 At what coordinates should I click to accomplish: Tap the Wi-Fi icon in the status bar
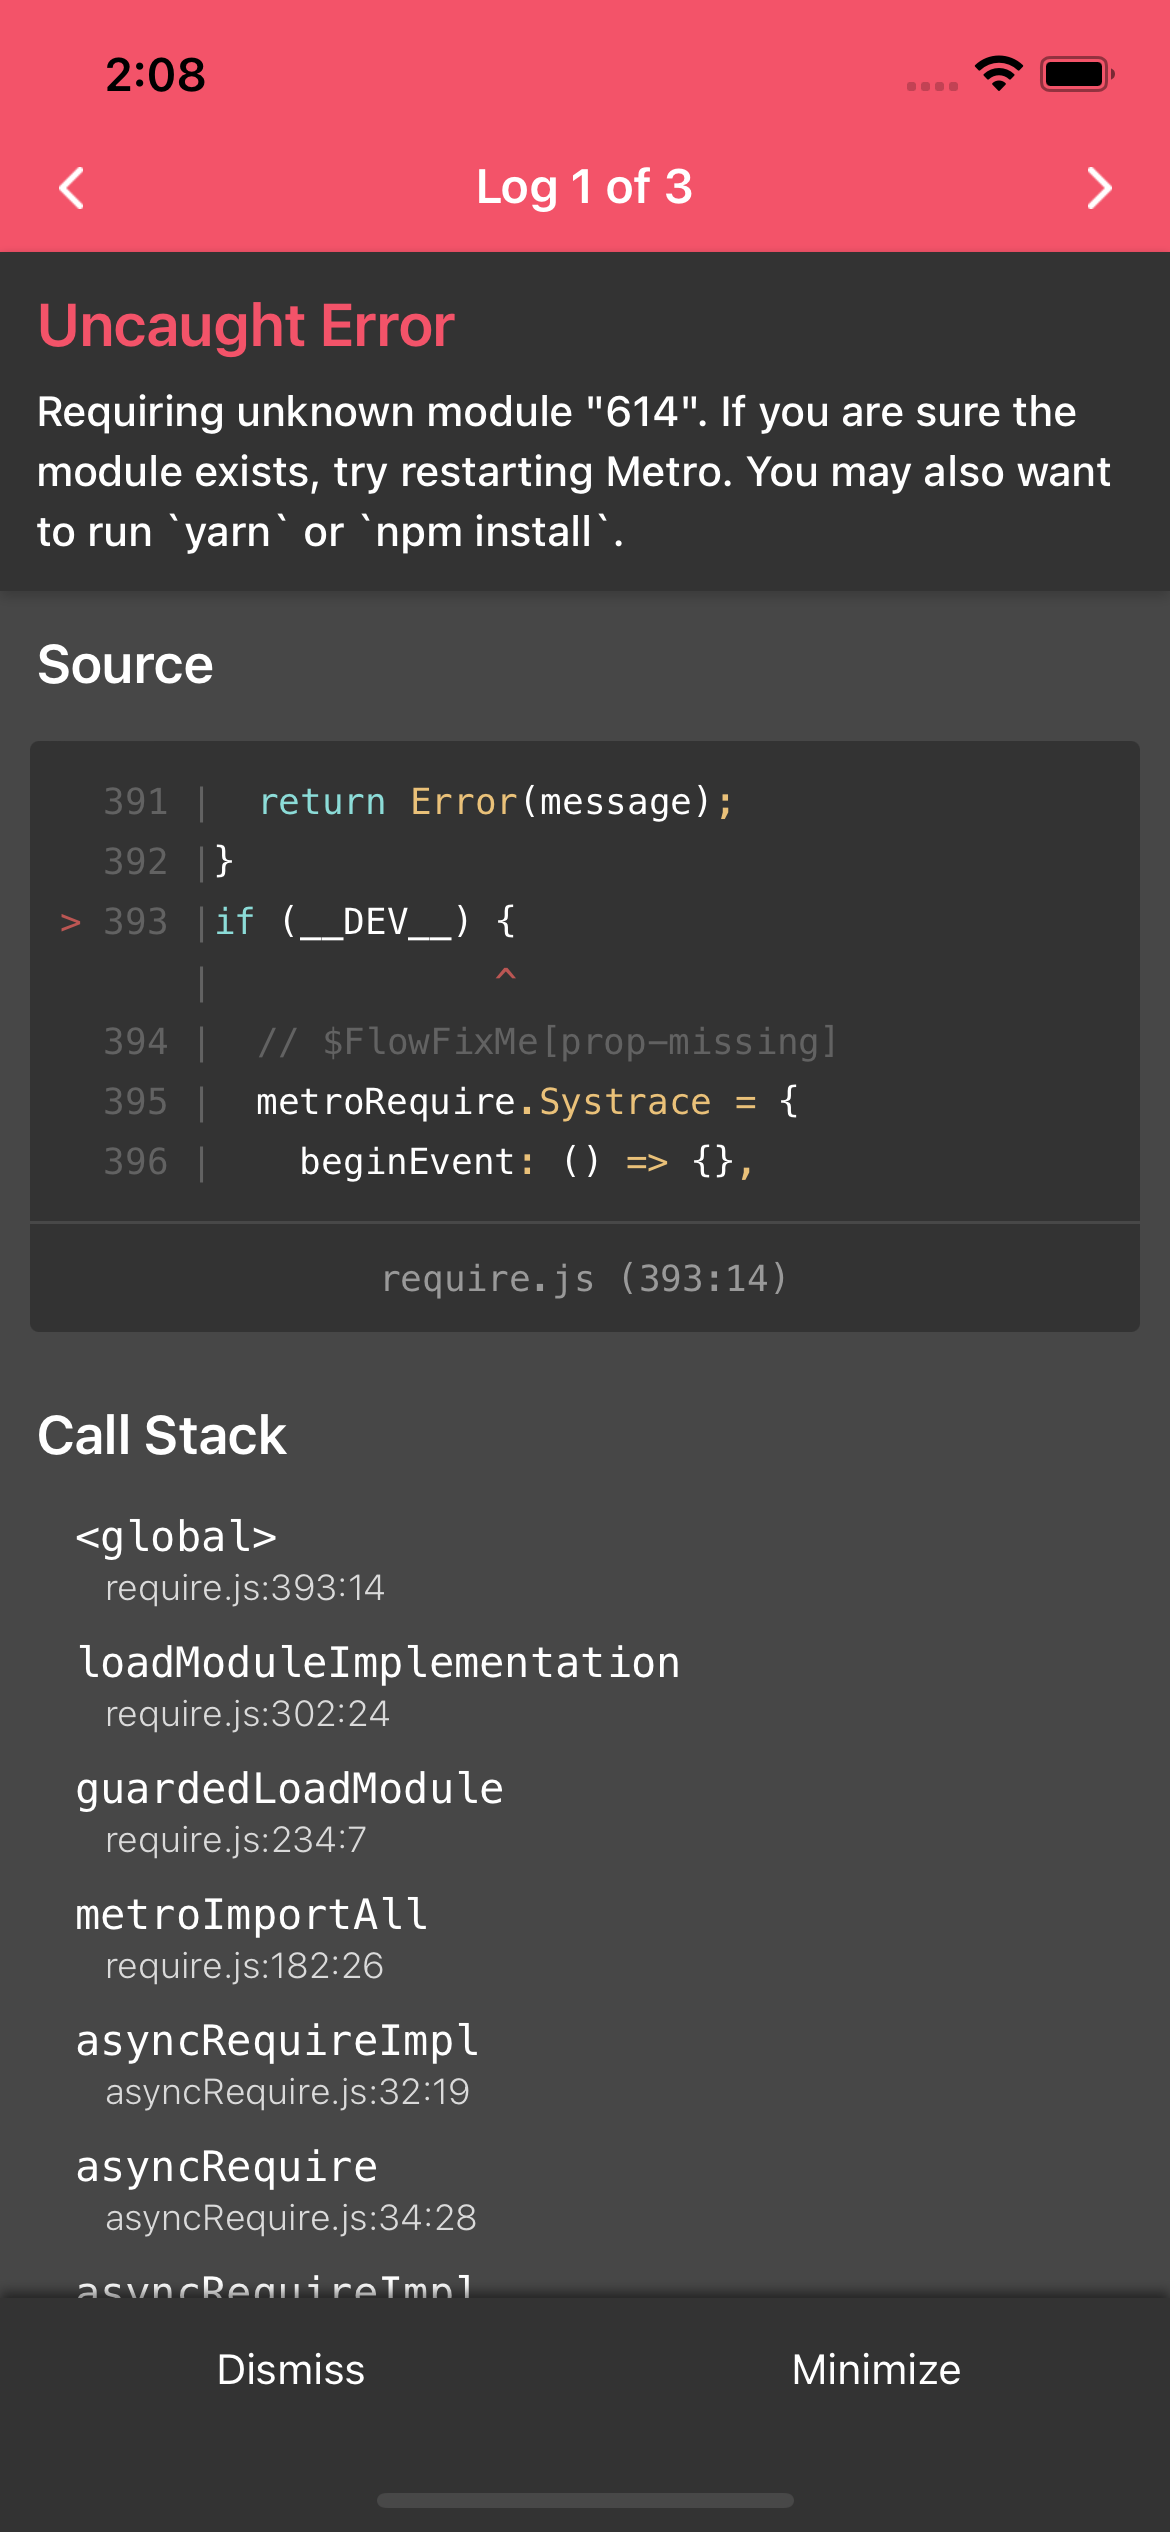[997, 71]
